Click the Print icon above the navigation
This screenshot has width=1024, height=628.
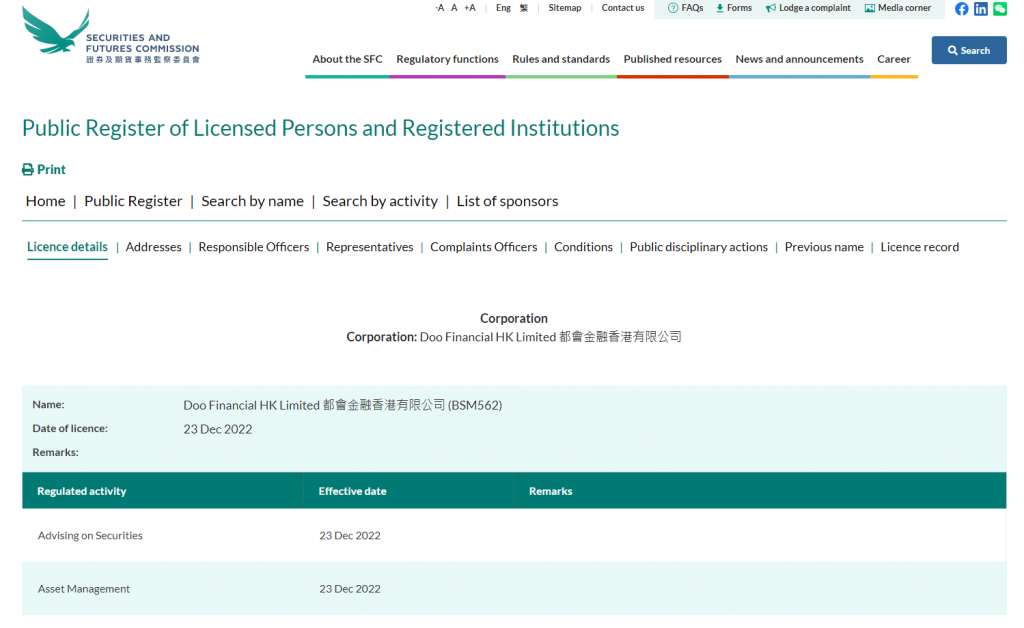tap(27, 169)
